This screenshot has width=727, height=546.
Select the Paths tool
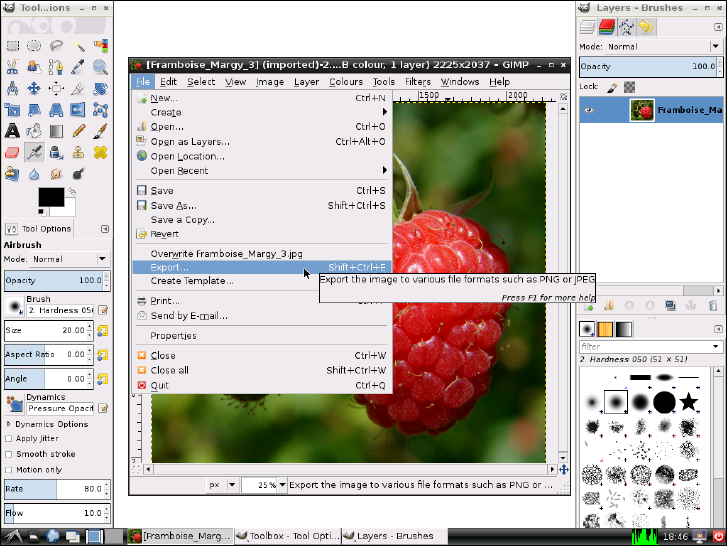coord(56,67)
